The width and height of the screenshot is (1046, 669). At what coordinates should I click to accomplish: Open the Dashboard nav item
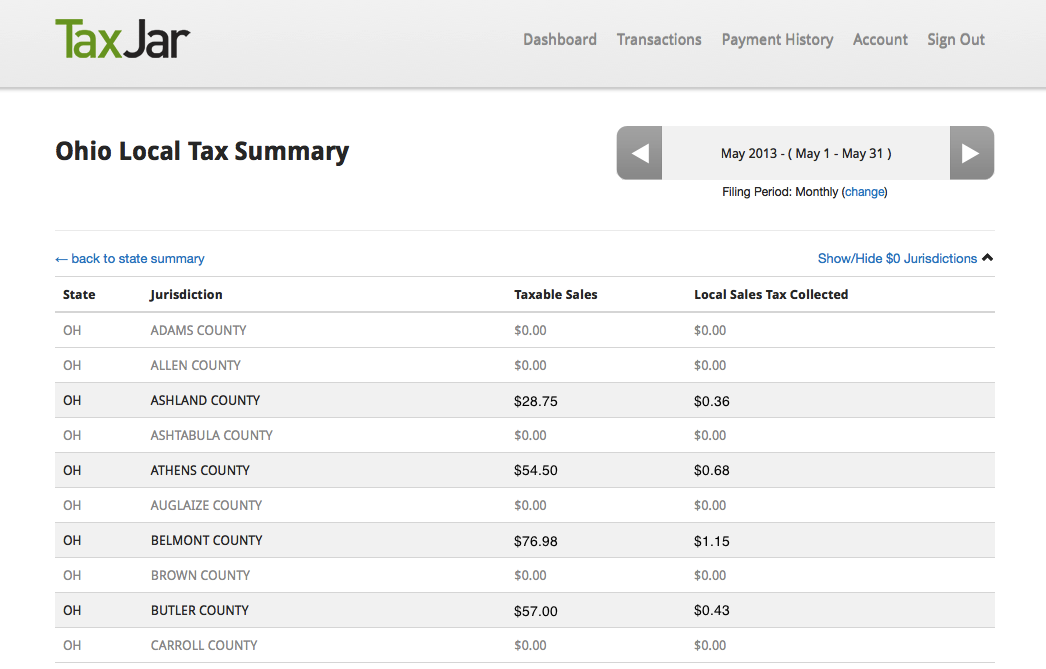[x=560, y=39]
